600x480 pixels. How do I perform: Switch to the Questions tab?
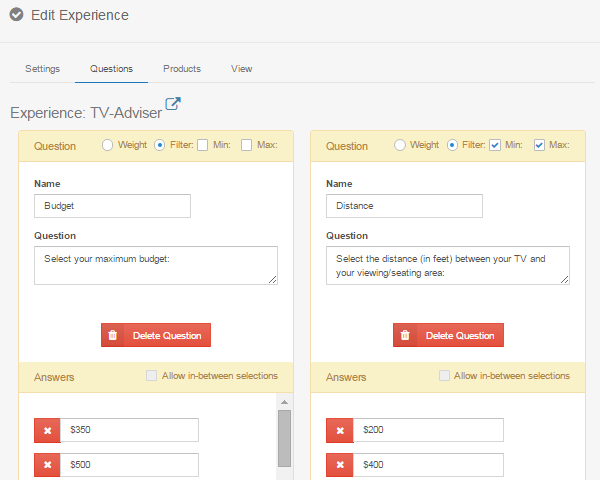click(x=111, y=69)
